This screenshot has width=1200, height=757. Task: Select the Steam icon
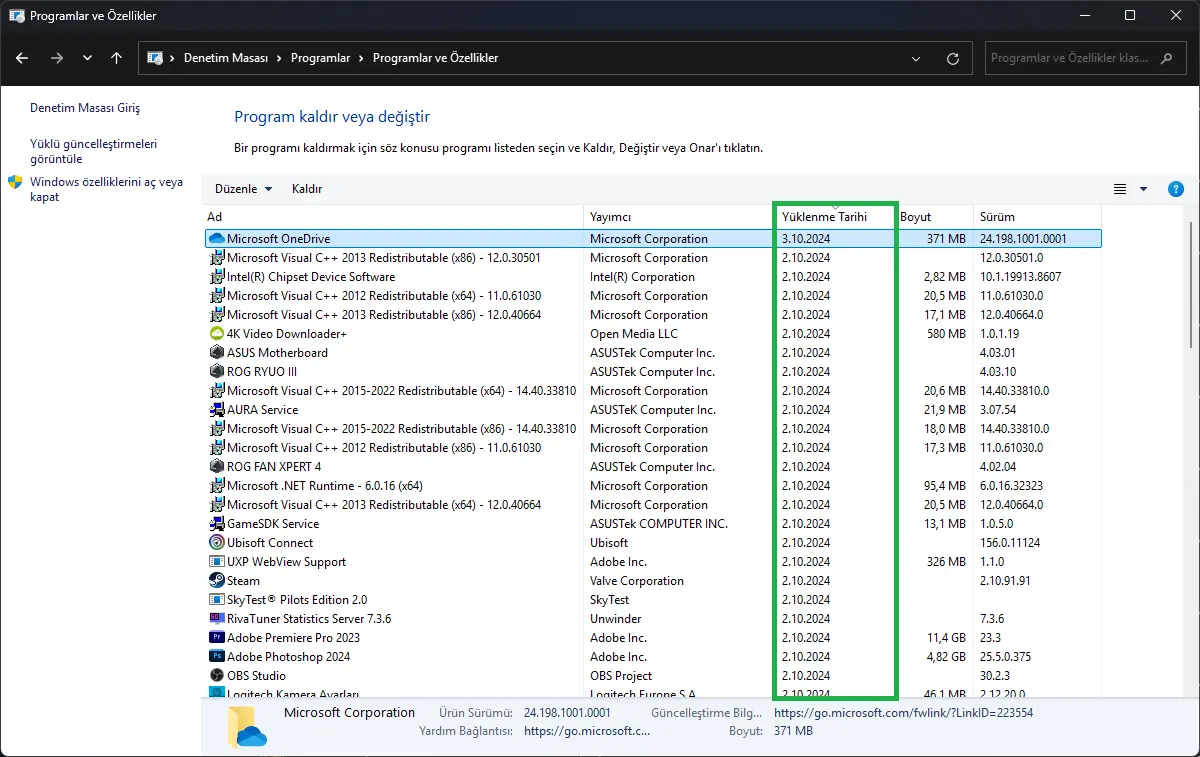[x=217, y=581]
